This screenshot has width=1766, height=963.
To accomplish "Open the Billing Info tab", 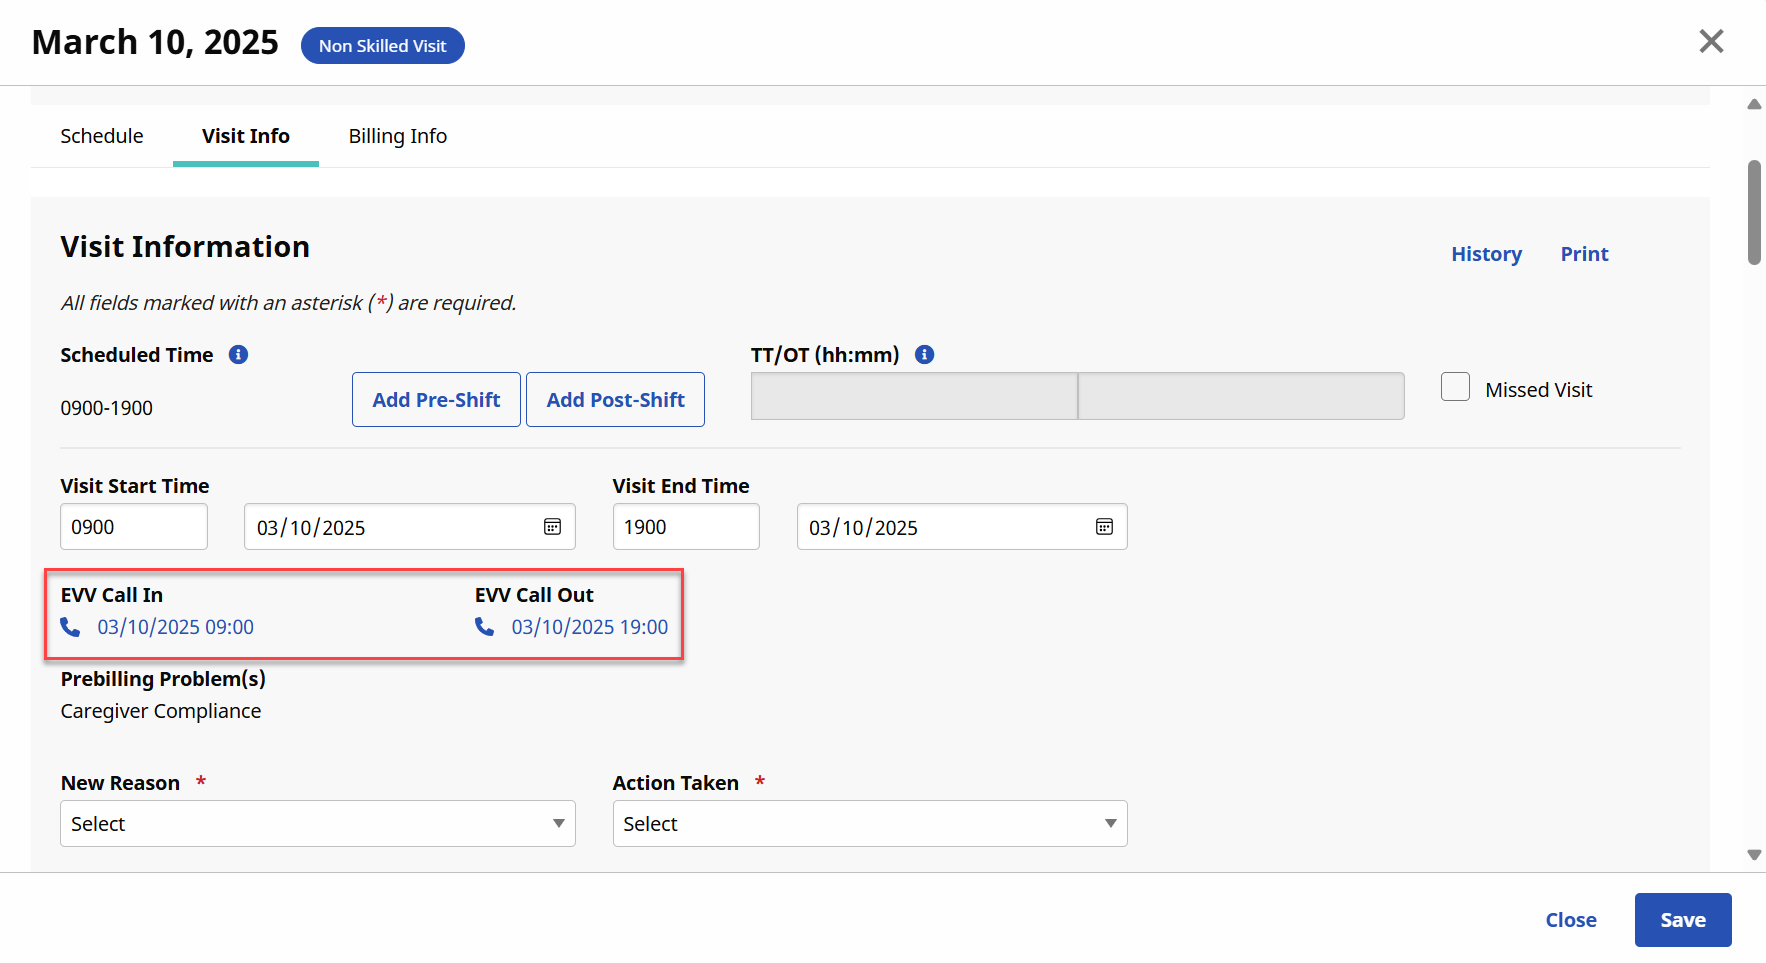I will click(x=397, y=136).
